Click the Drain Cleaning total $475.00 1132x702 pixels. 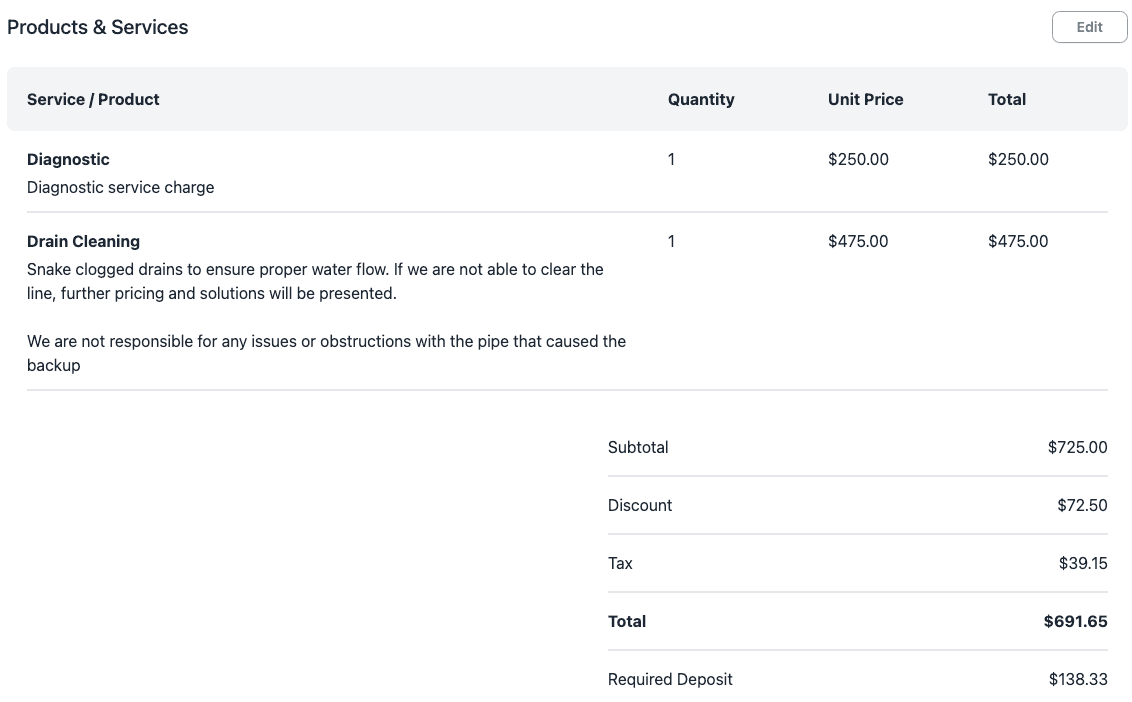point(1018,241)
